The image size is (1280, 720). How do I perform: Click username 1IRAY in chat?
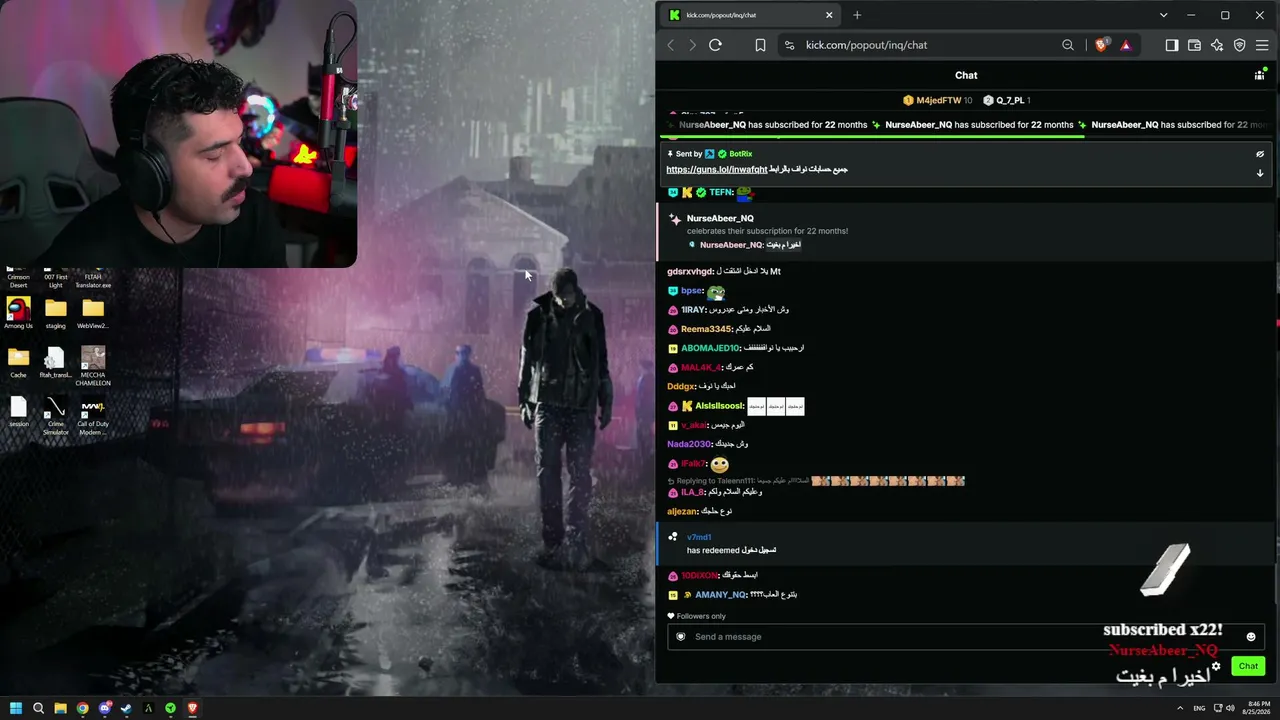pyautogui.click(x=692, y=310)
